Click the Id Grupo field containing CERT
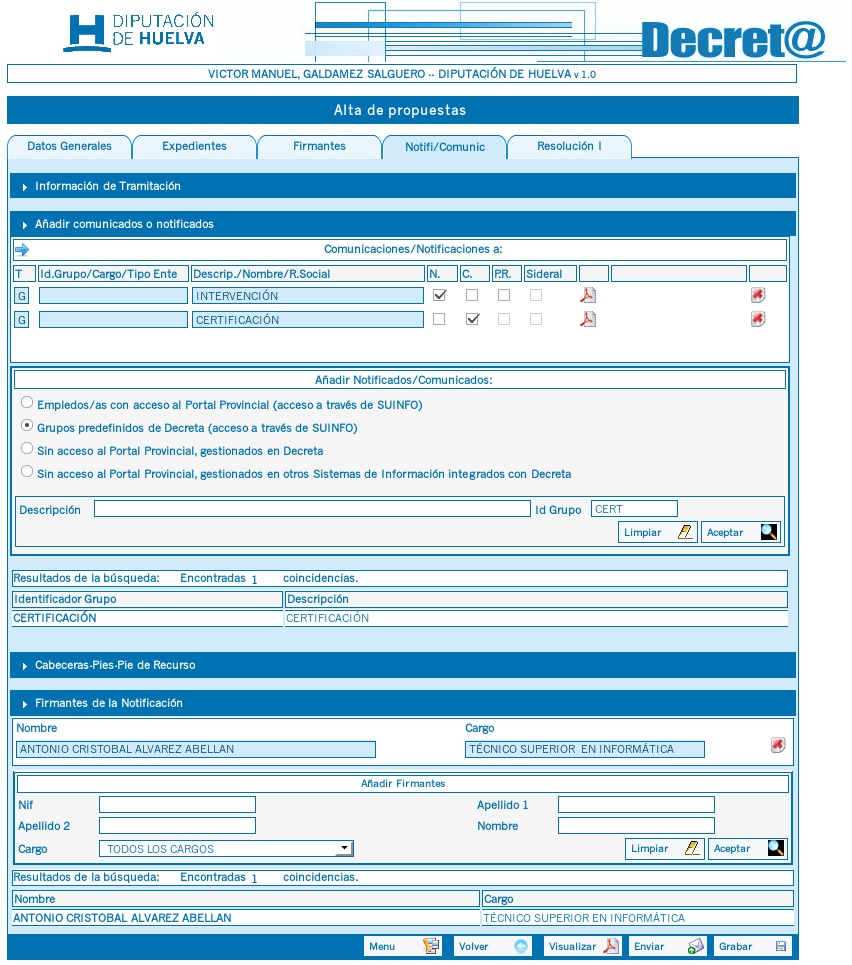The width and height of the screenshot is (852, 965). [634, 509]
